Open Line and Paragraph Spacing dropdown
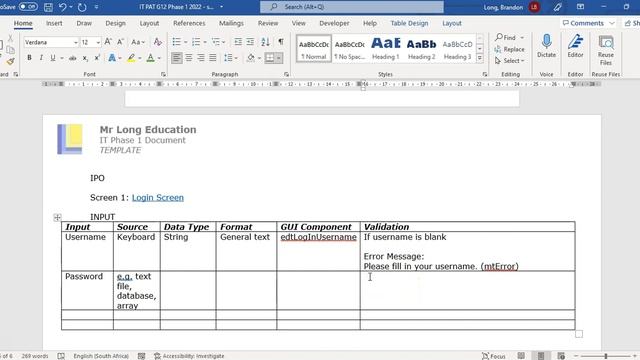Screen dimensions: 640x360 click(x=231, y=58)
